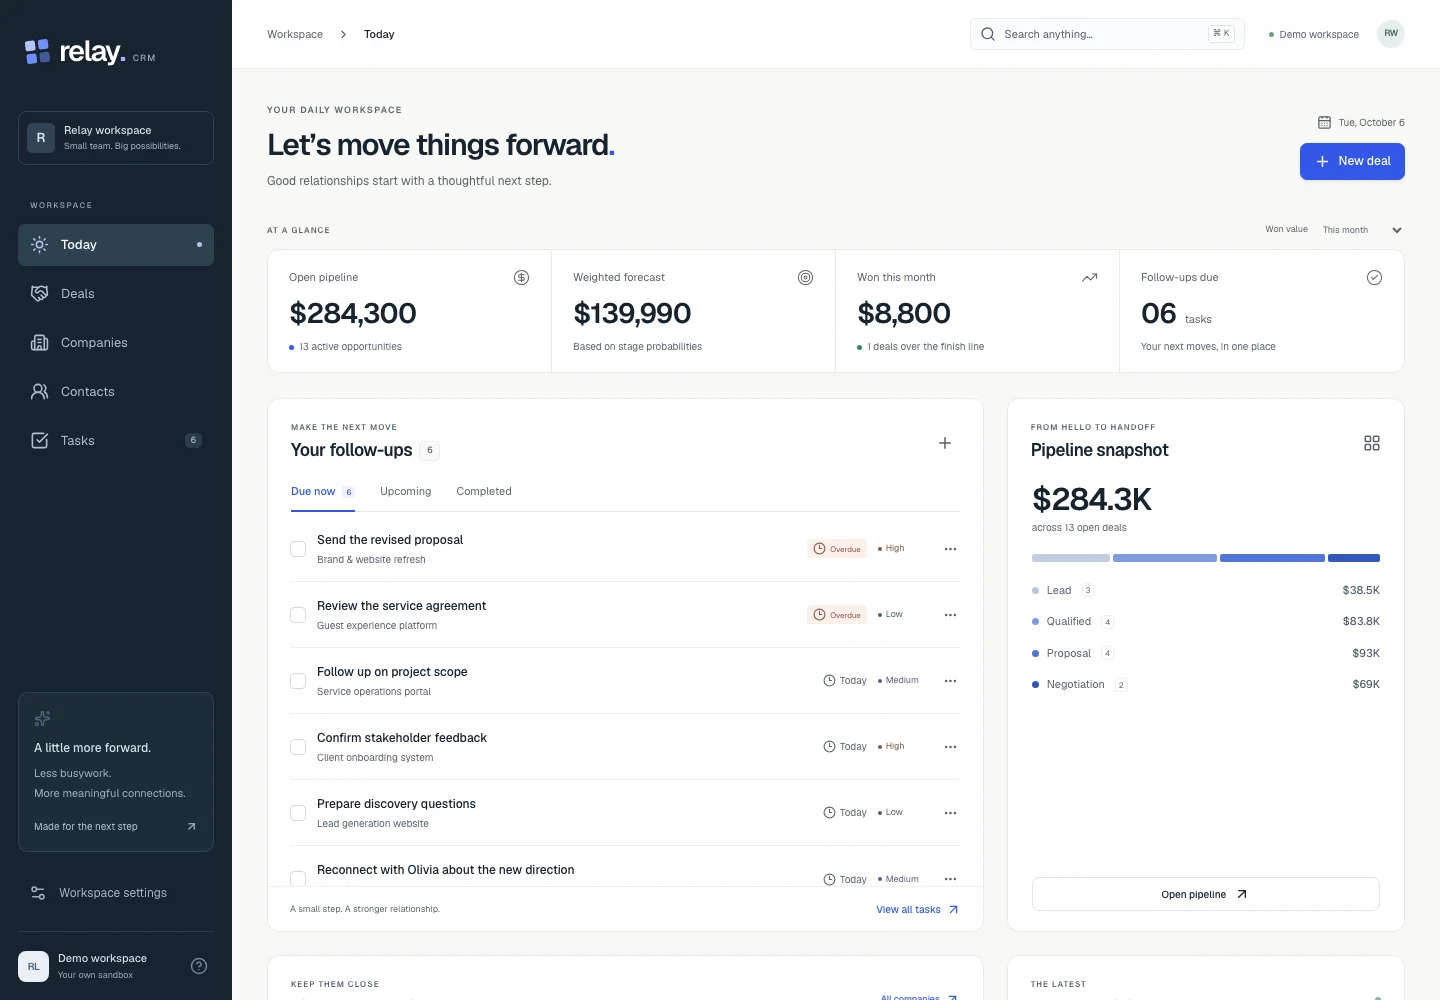The width and height of the screenshot is (1440, 1000).
Task: Click the calendar icon beside Tue, October 6
Action: tap(1324, 122)
